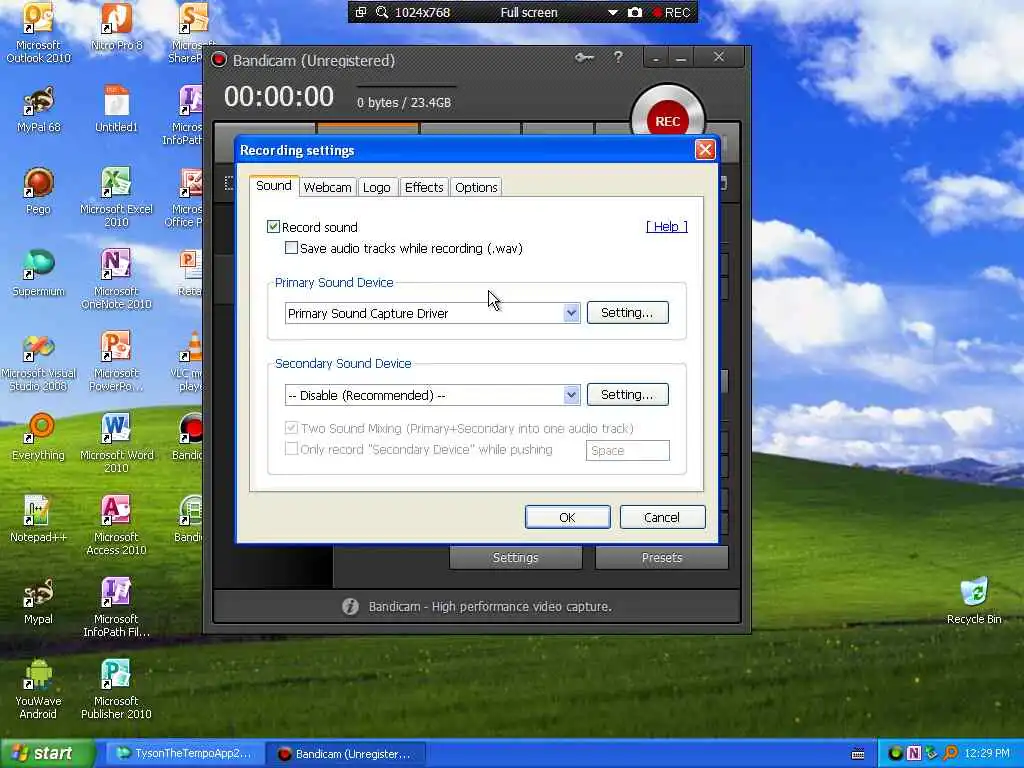Click the Presets button in Bandicam window
Viewport: 1024px width, 768px height.
coord(662,558)
